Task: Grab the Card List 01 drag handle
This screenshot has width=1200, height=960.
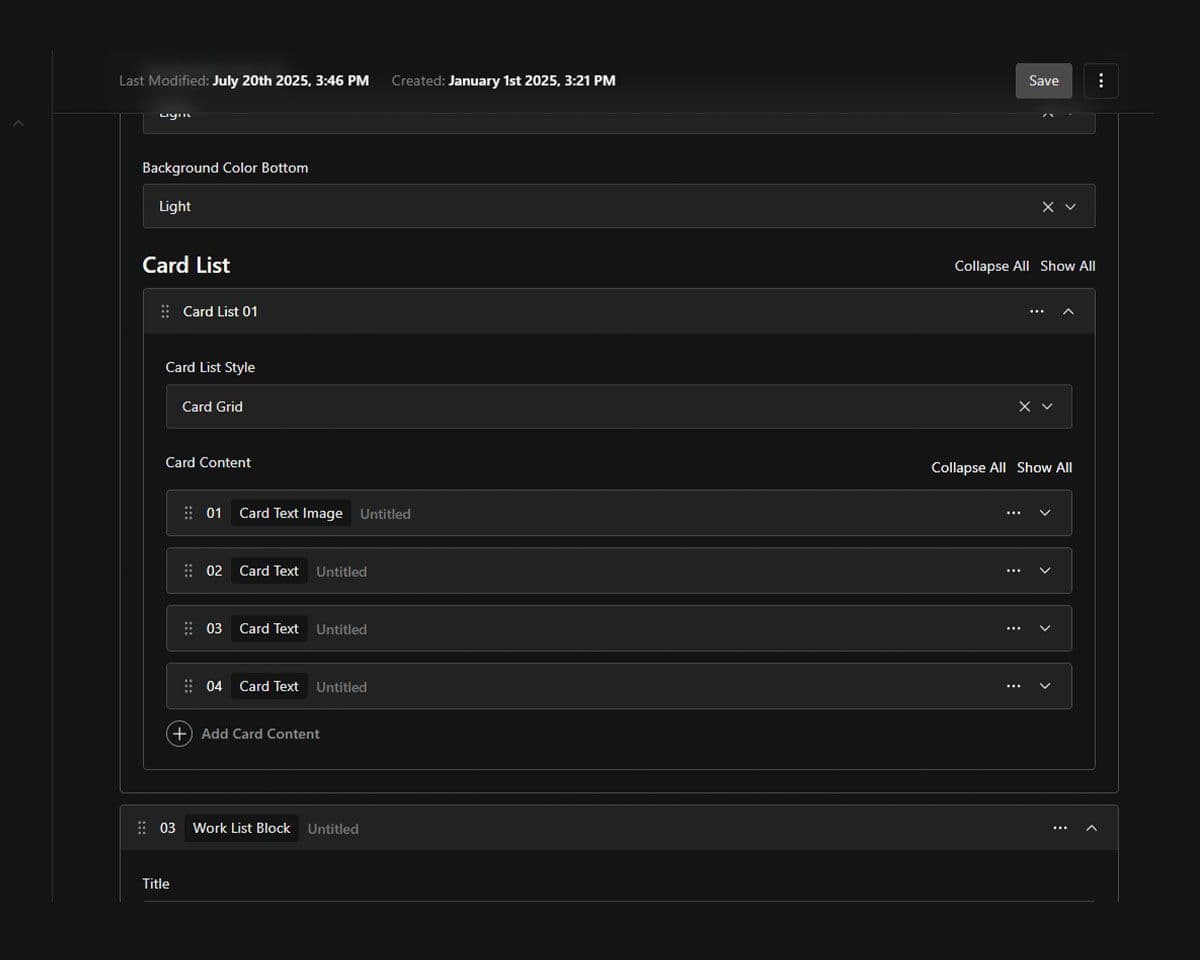Action: [165, 312]
